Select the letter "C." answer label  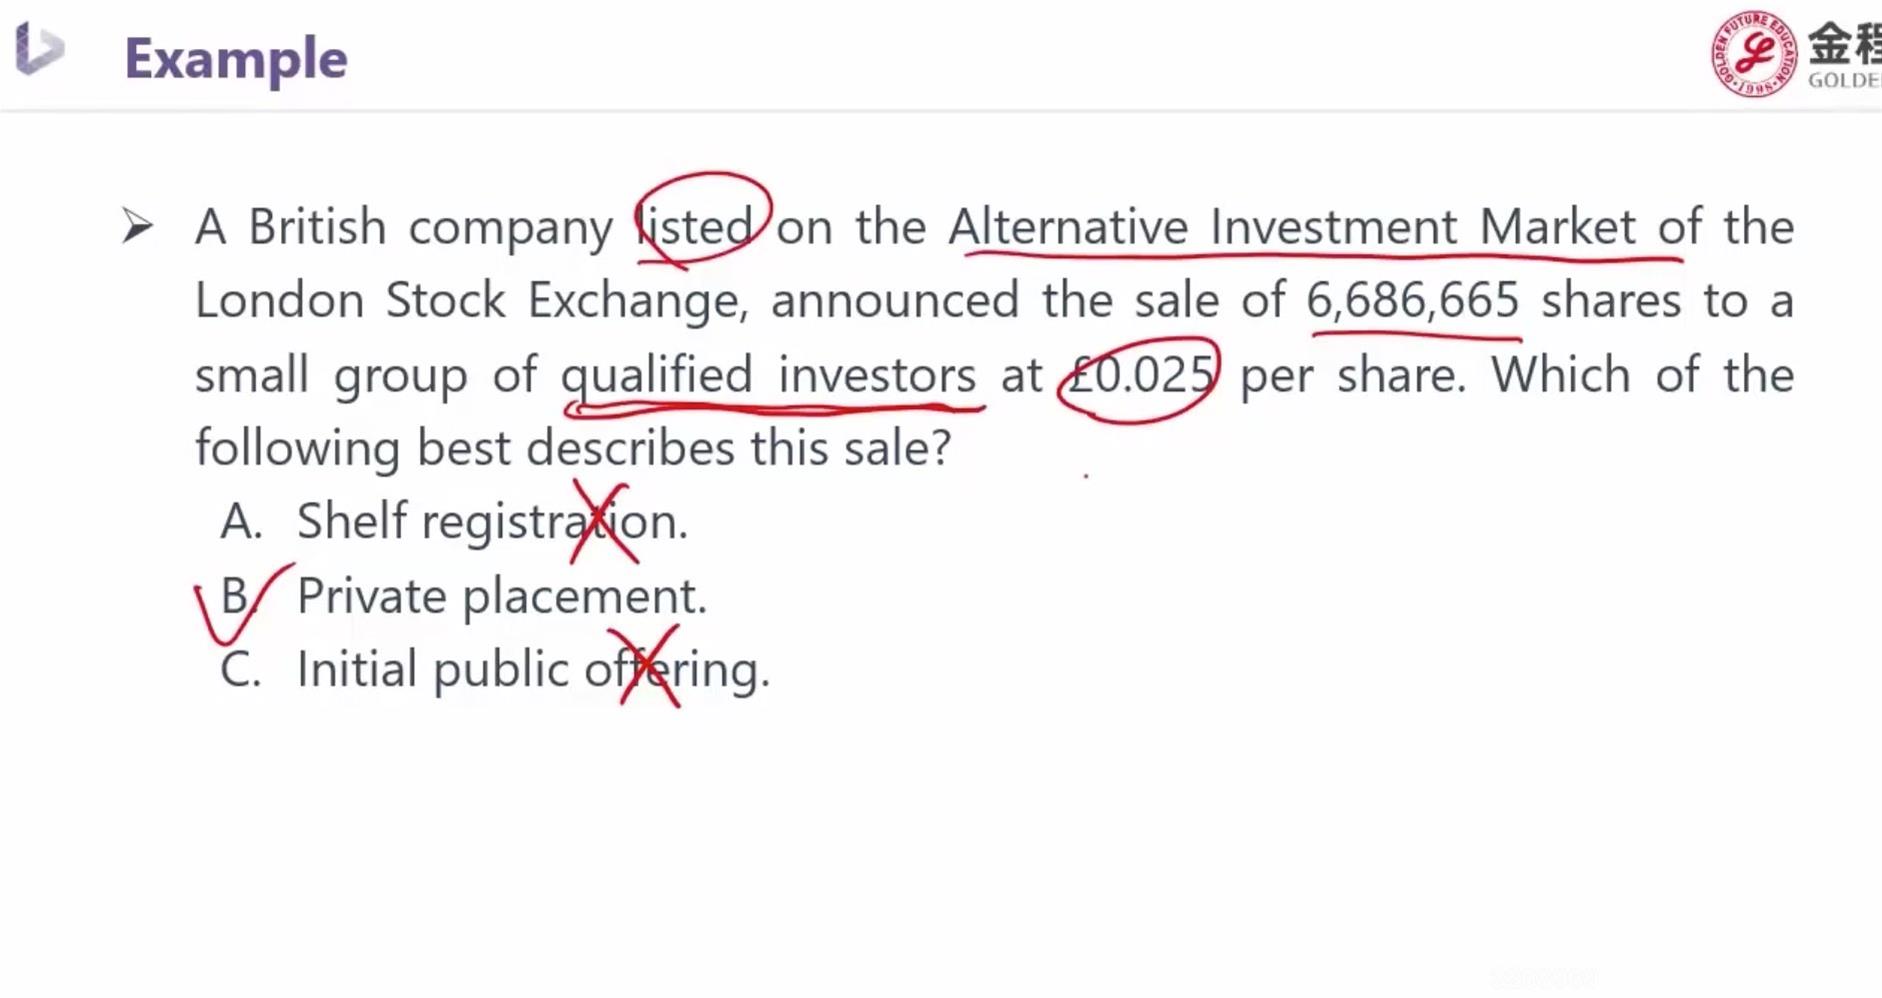(241, 670)
